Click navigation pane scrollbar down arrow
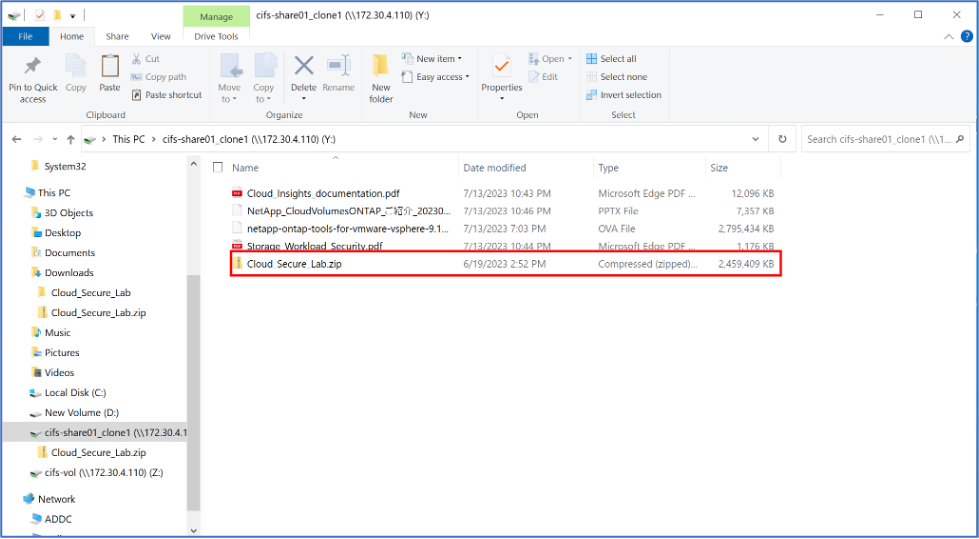Image resolution: width=979 pixels, height=539 pixels. [x=194, y=530]
